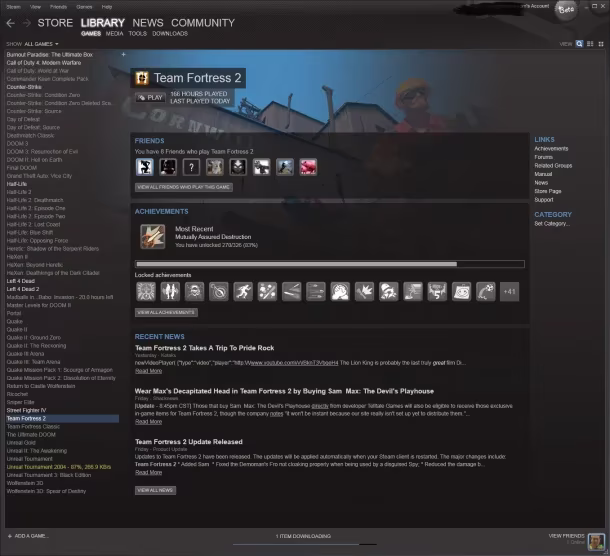This screenshot has height=556, width=610.
Task: Open headline Team Fortress 2 Takes A Trip To Pride Rock
Action: [x=205, y=348]
